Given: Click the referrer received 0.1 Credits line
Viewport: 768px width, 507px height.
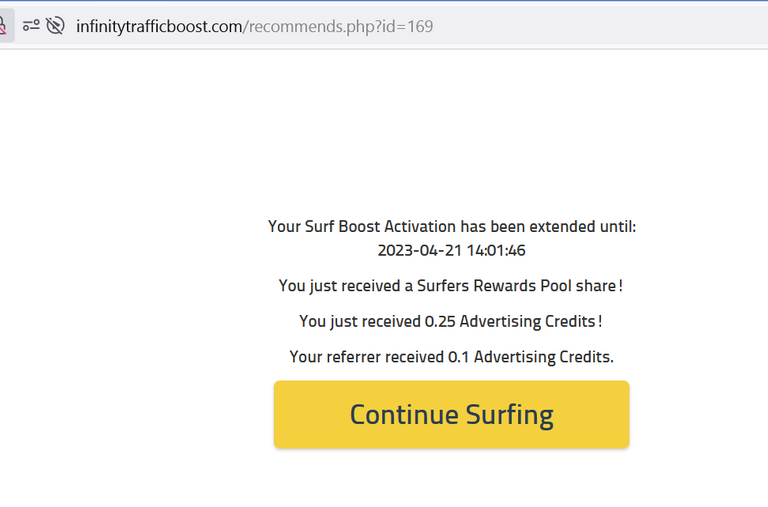Looking at the screenshot, I should [452, 357].
